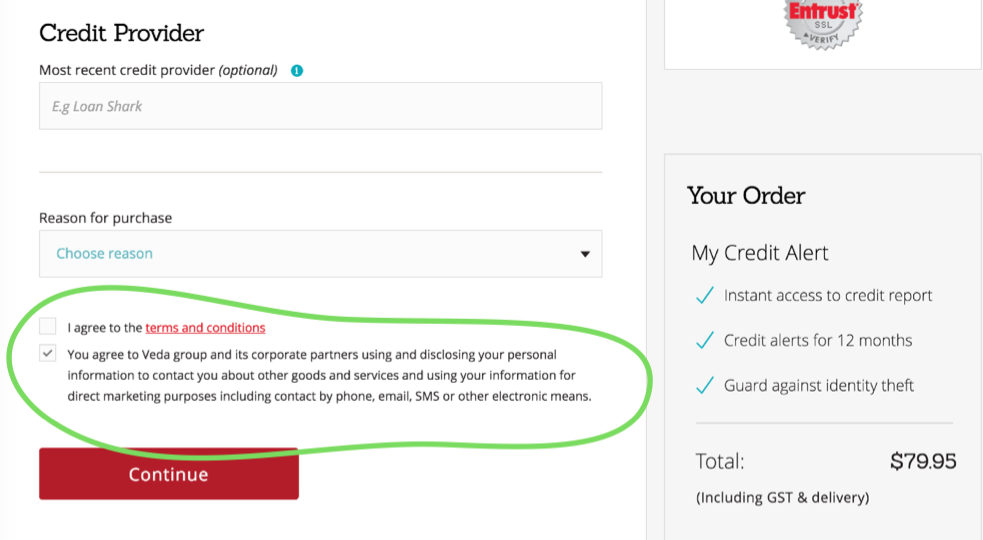
Task: Select the My Credit Alert product title
Action: point(760,253)
